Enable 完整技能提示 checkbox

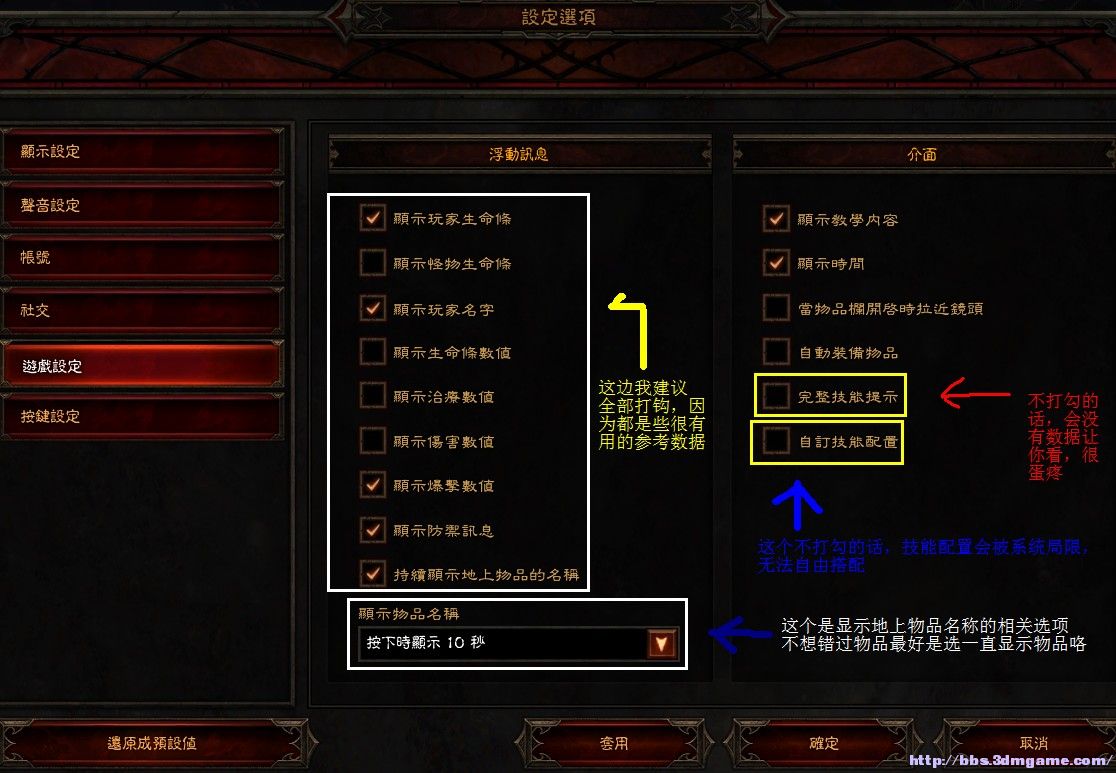point(777,396)
